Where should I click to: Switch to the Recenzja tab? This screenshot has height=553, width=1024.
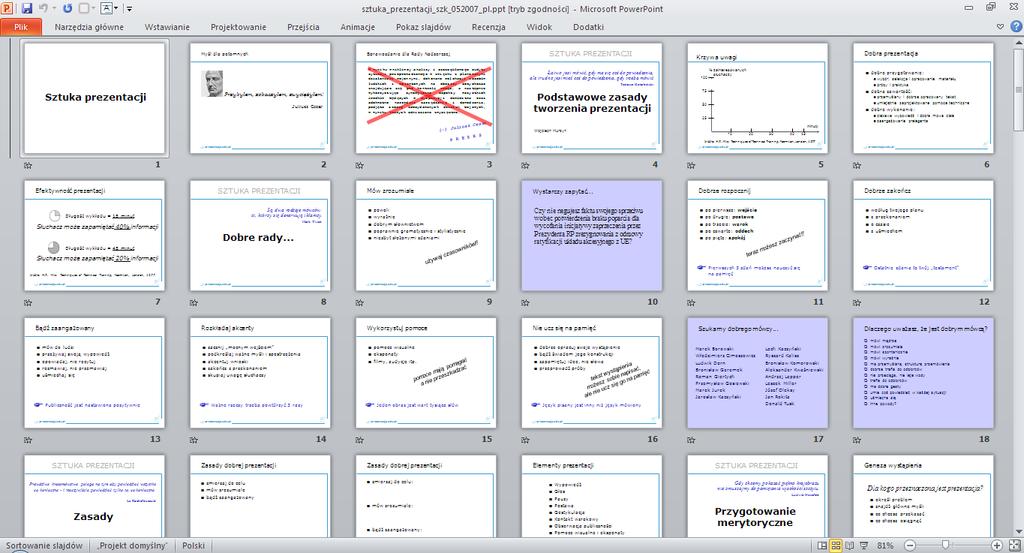[488, 27]
